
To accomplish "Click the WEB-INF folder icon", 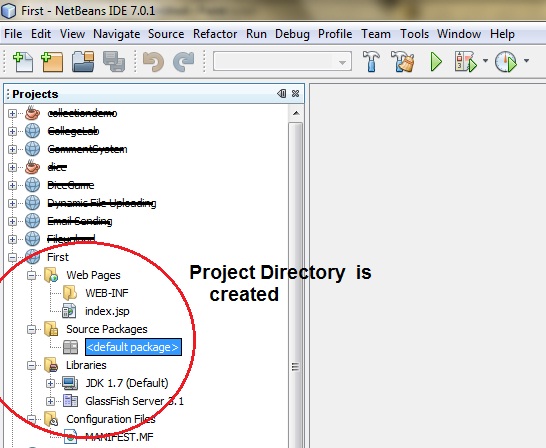I will [70, 293].
